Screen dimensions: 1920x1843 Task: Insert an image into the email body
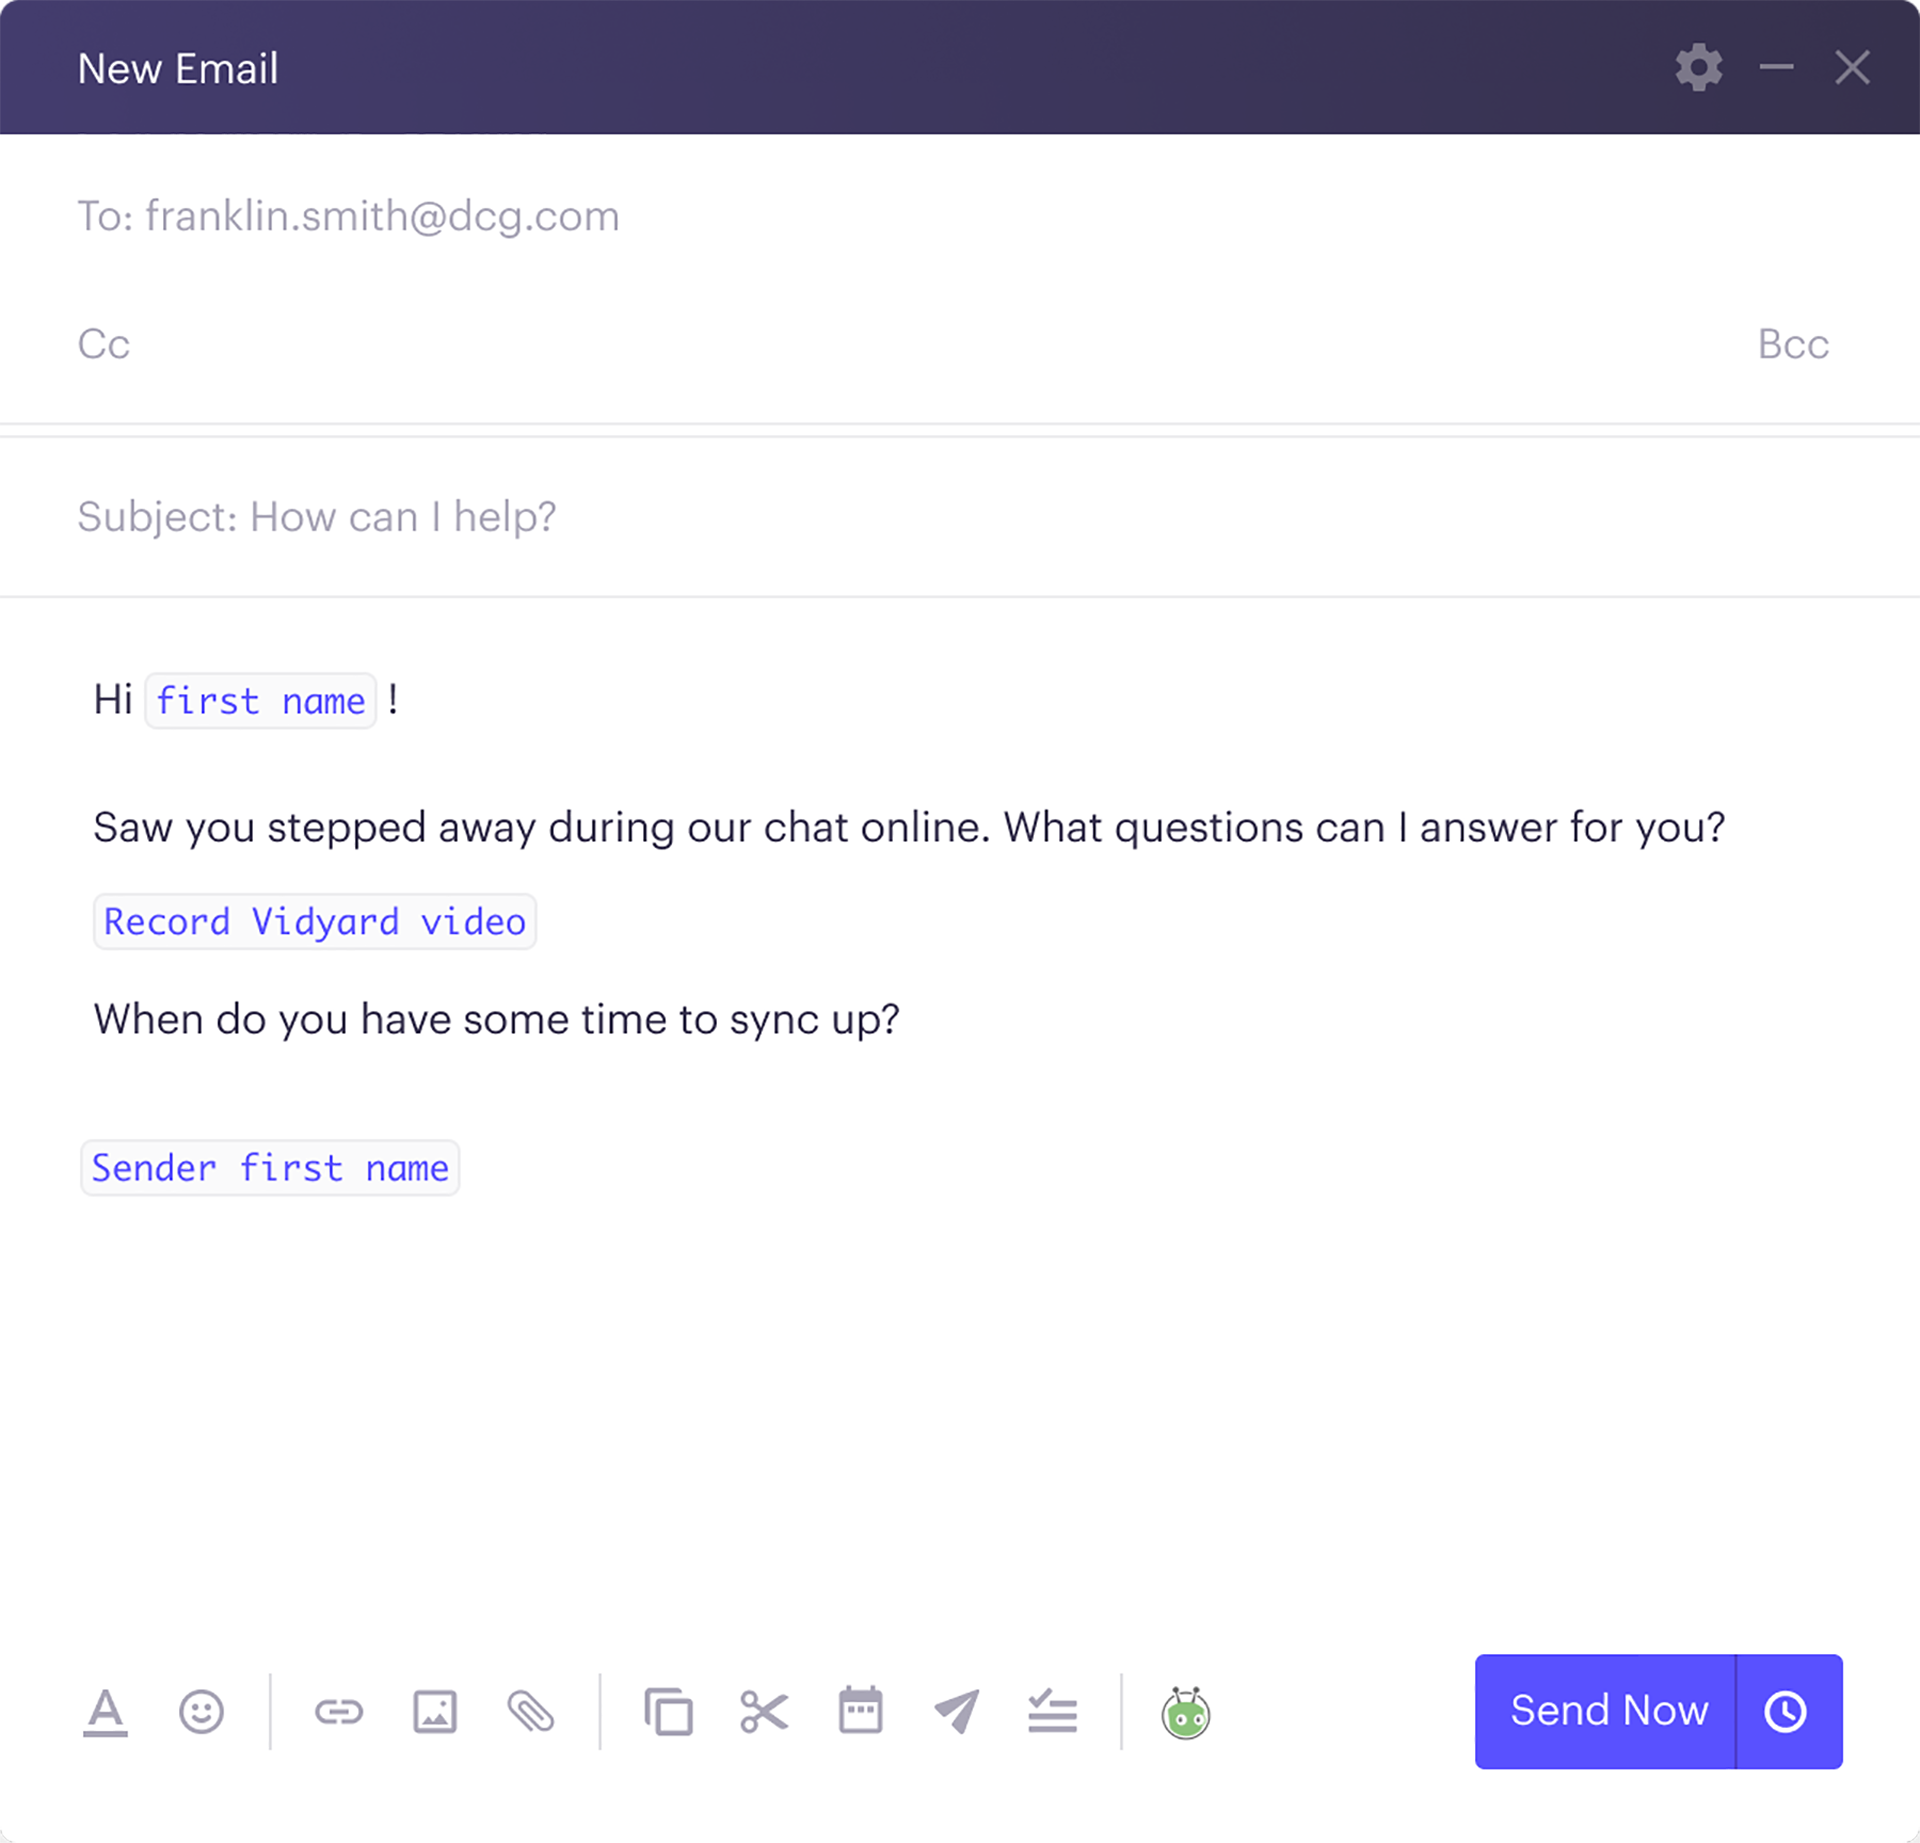pos(435,1711)
